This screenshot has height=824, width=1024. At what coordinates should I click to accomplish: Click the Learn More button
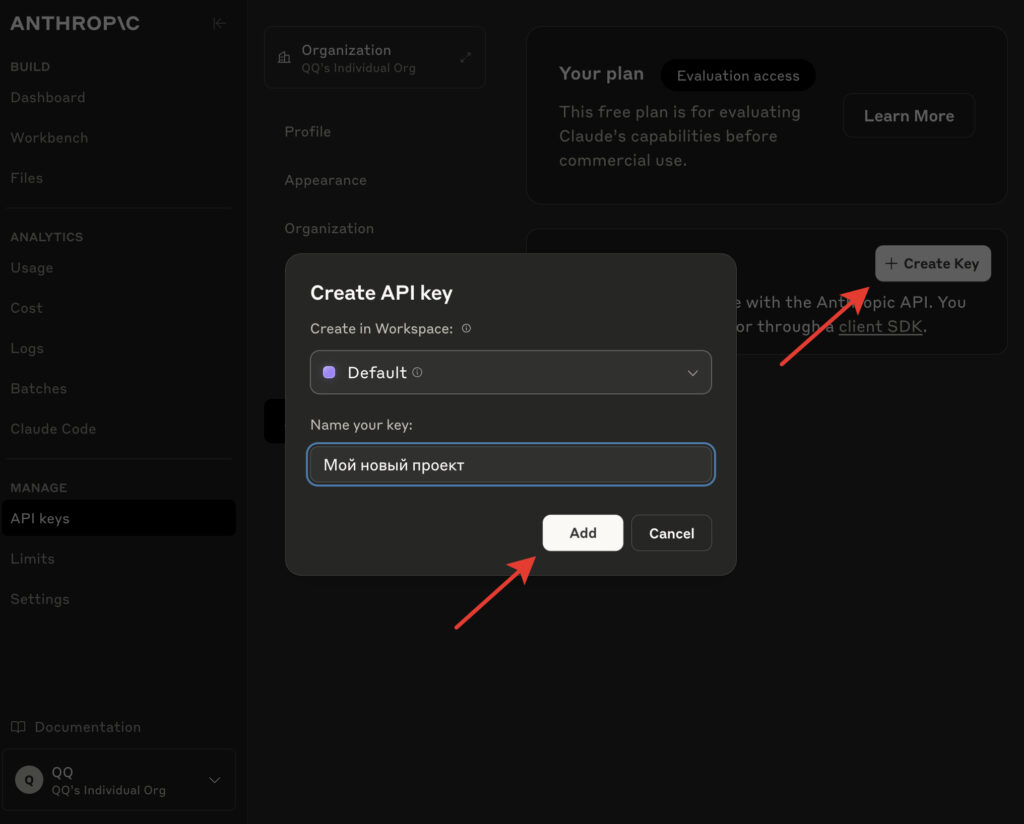pos(908,116)
